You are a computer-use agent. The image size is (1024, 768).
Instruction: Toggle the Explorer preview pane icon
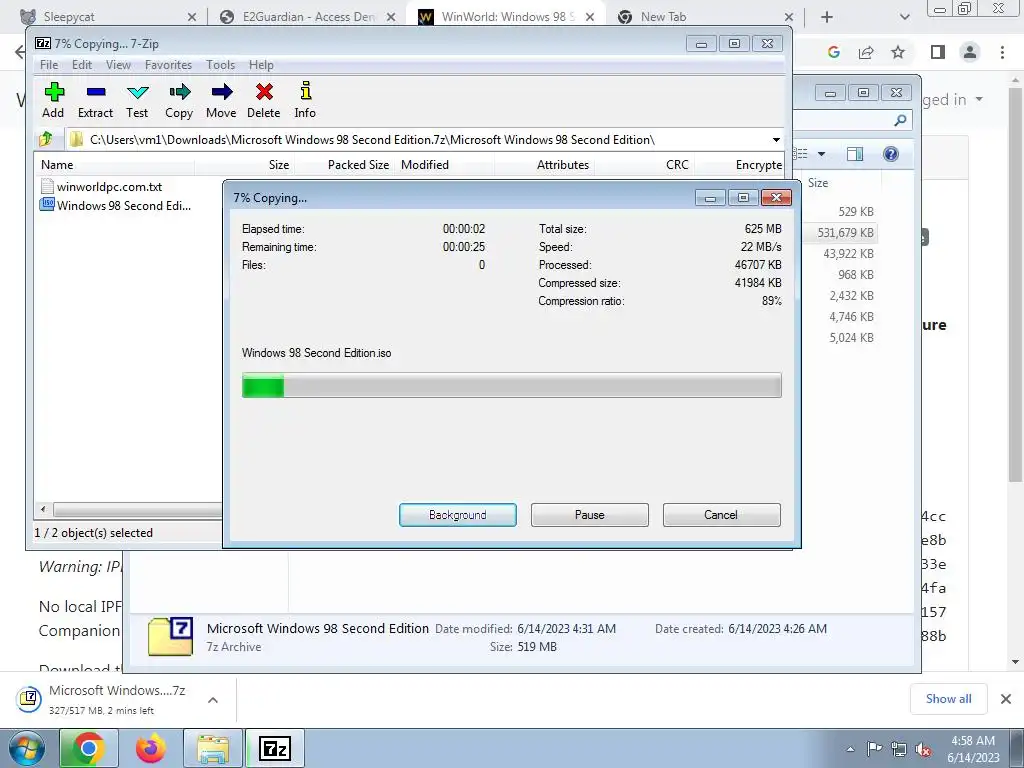(855, 154)
